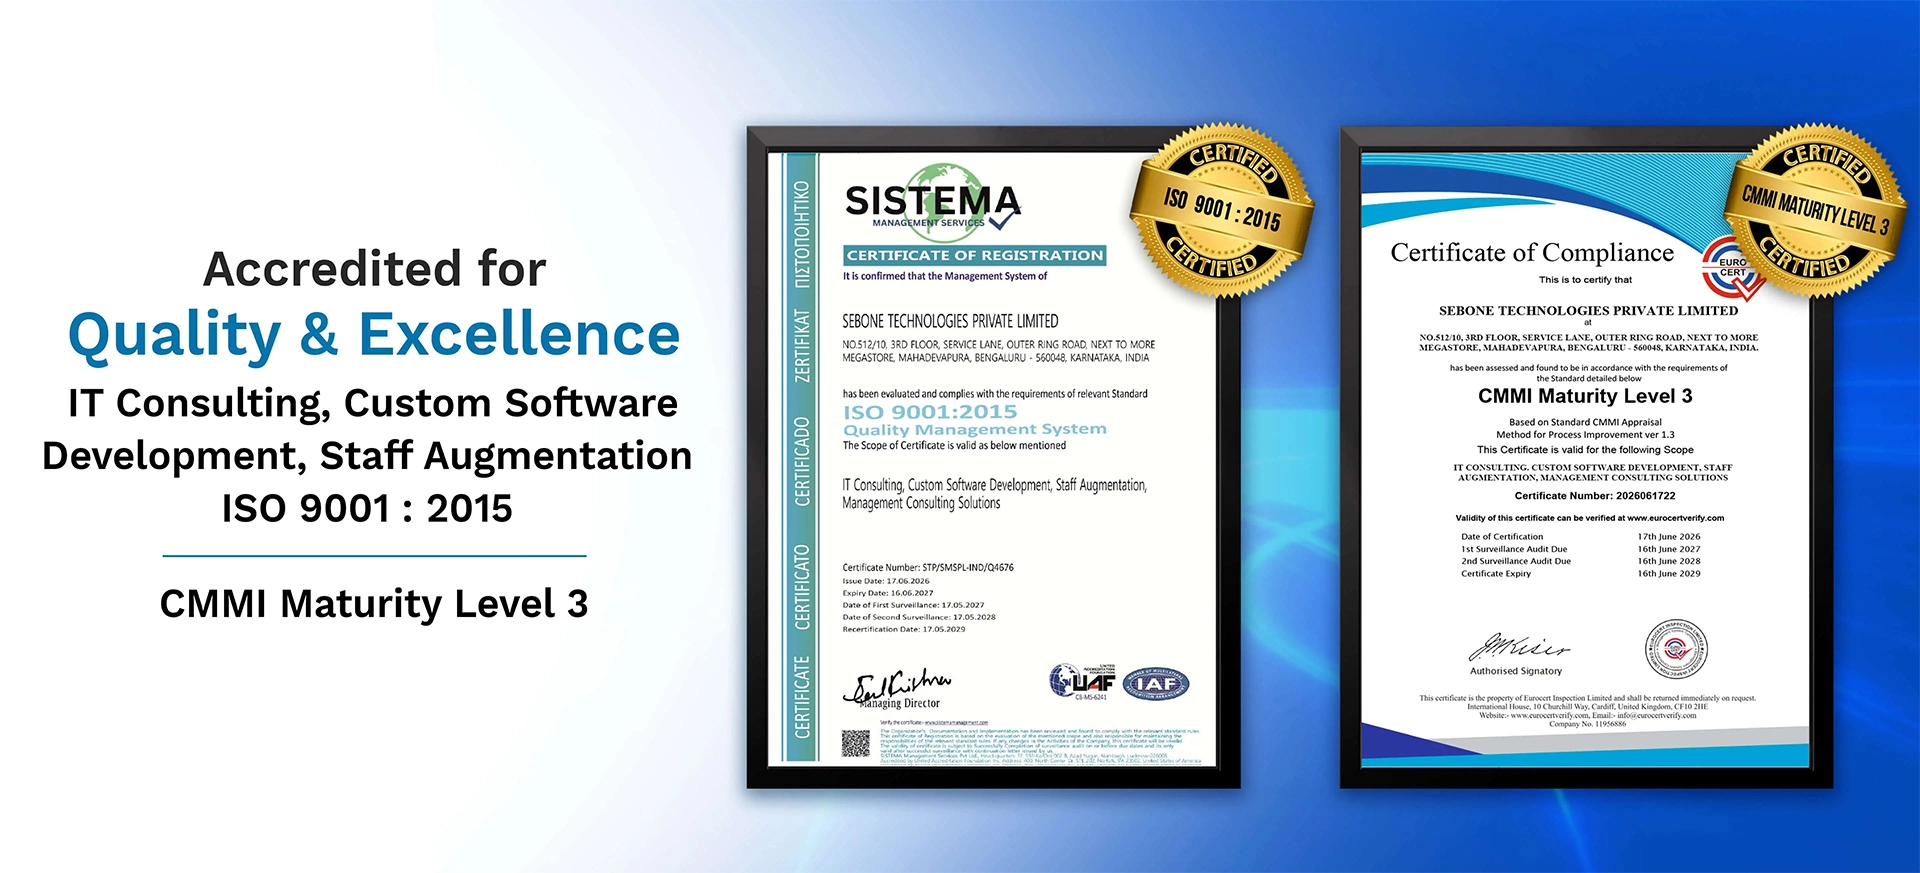Click the large "ISO 9001 : 2015" banner text
Viewport: 1920px width, 873px height.
pyautogui.click(x=367, y=509)
